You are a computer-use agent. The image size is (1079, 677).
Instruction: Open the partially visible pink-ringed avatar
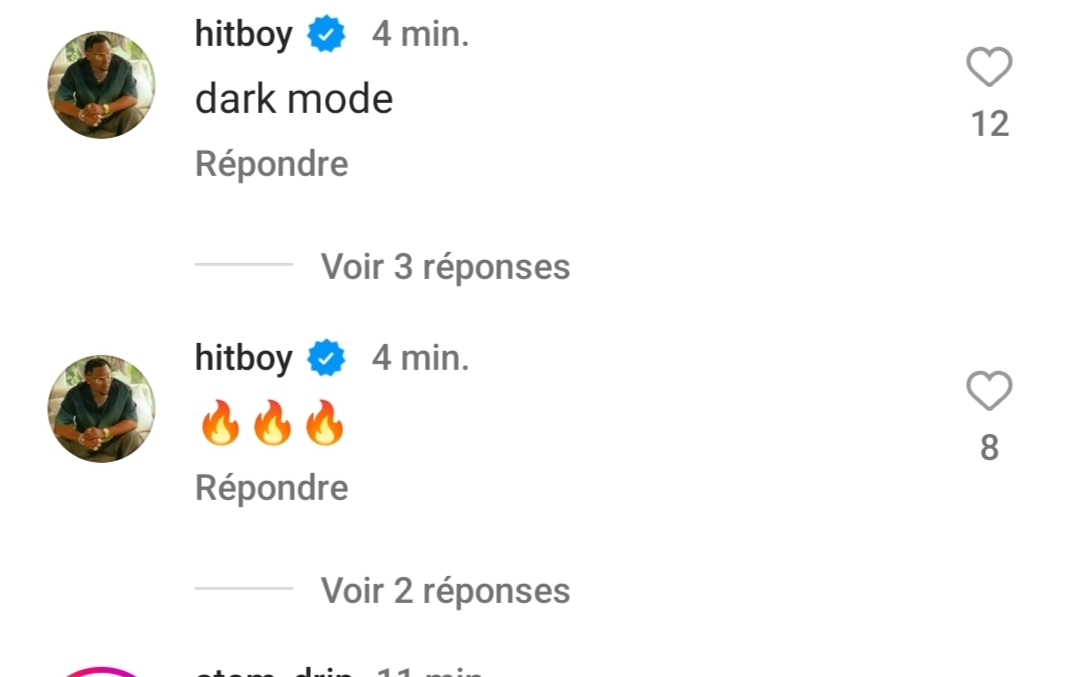tap(101, 671)
